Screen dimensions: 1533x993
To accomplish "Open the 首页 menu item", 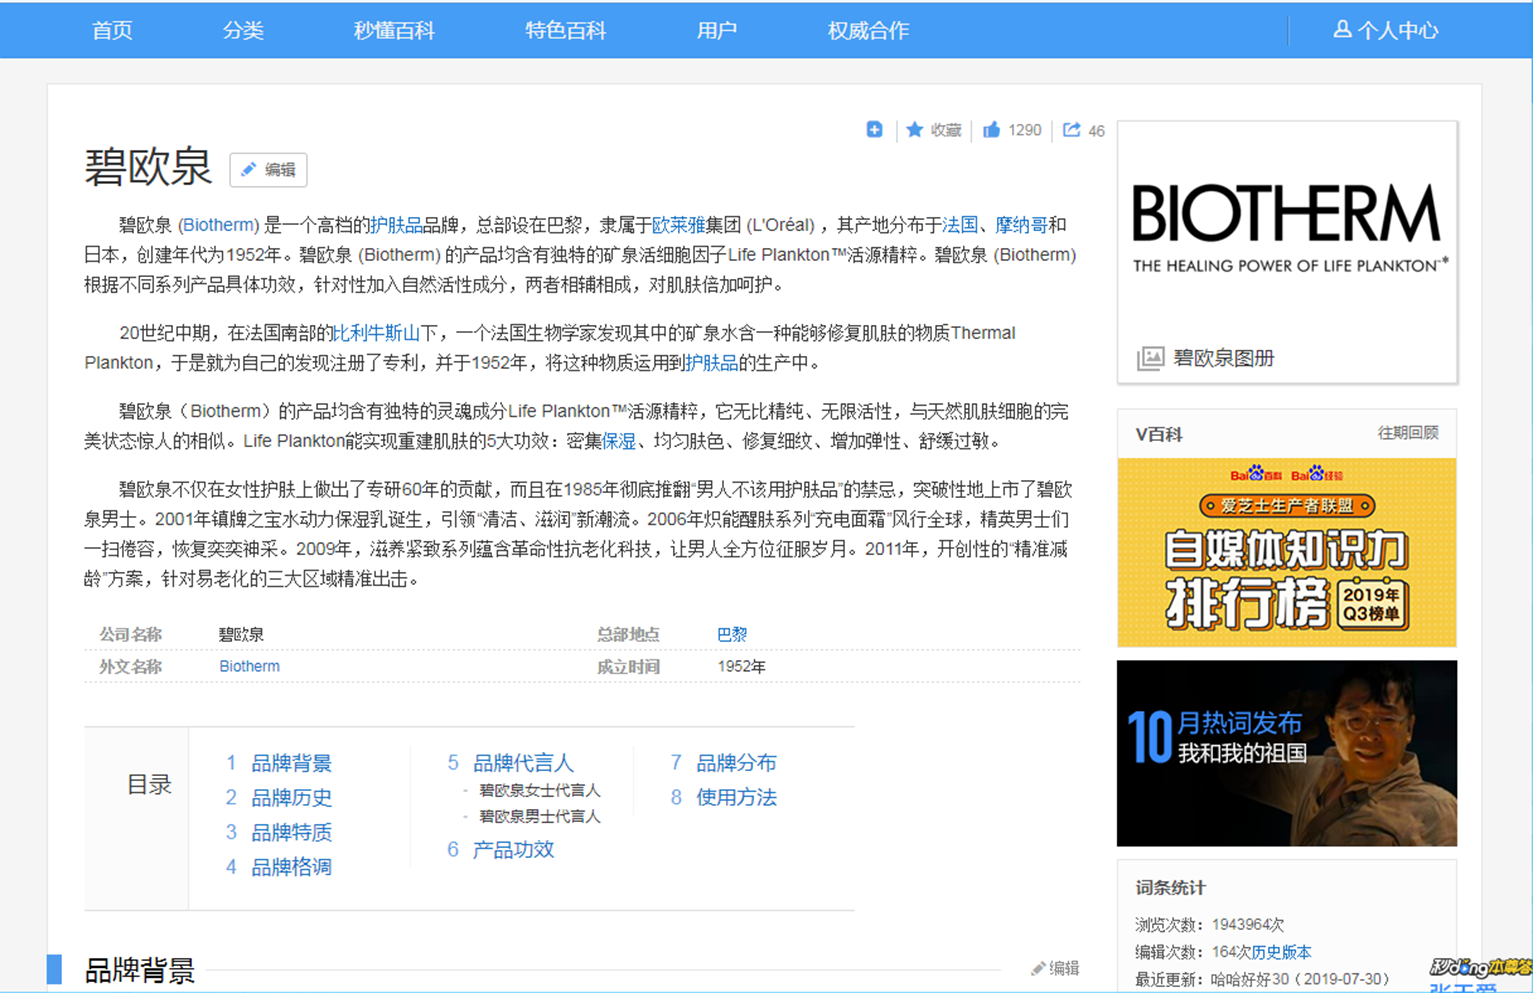I will coord(112,30).
